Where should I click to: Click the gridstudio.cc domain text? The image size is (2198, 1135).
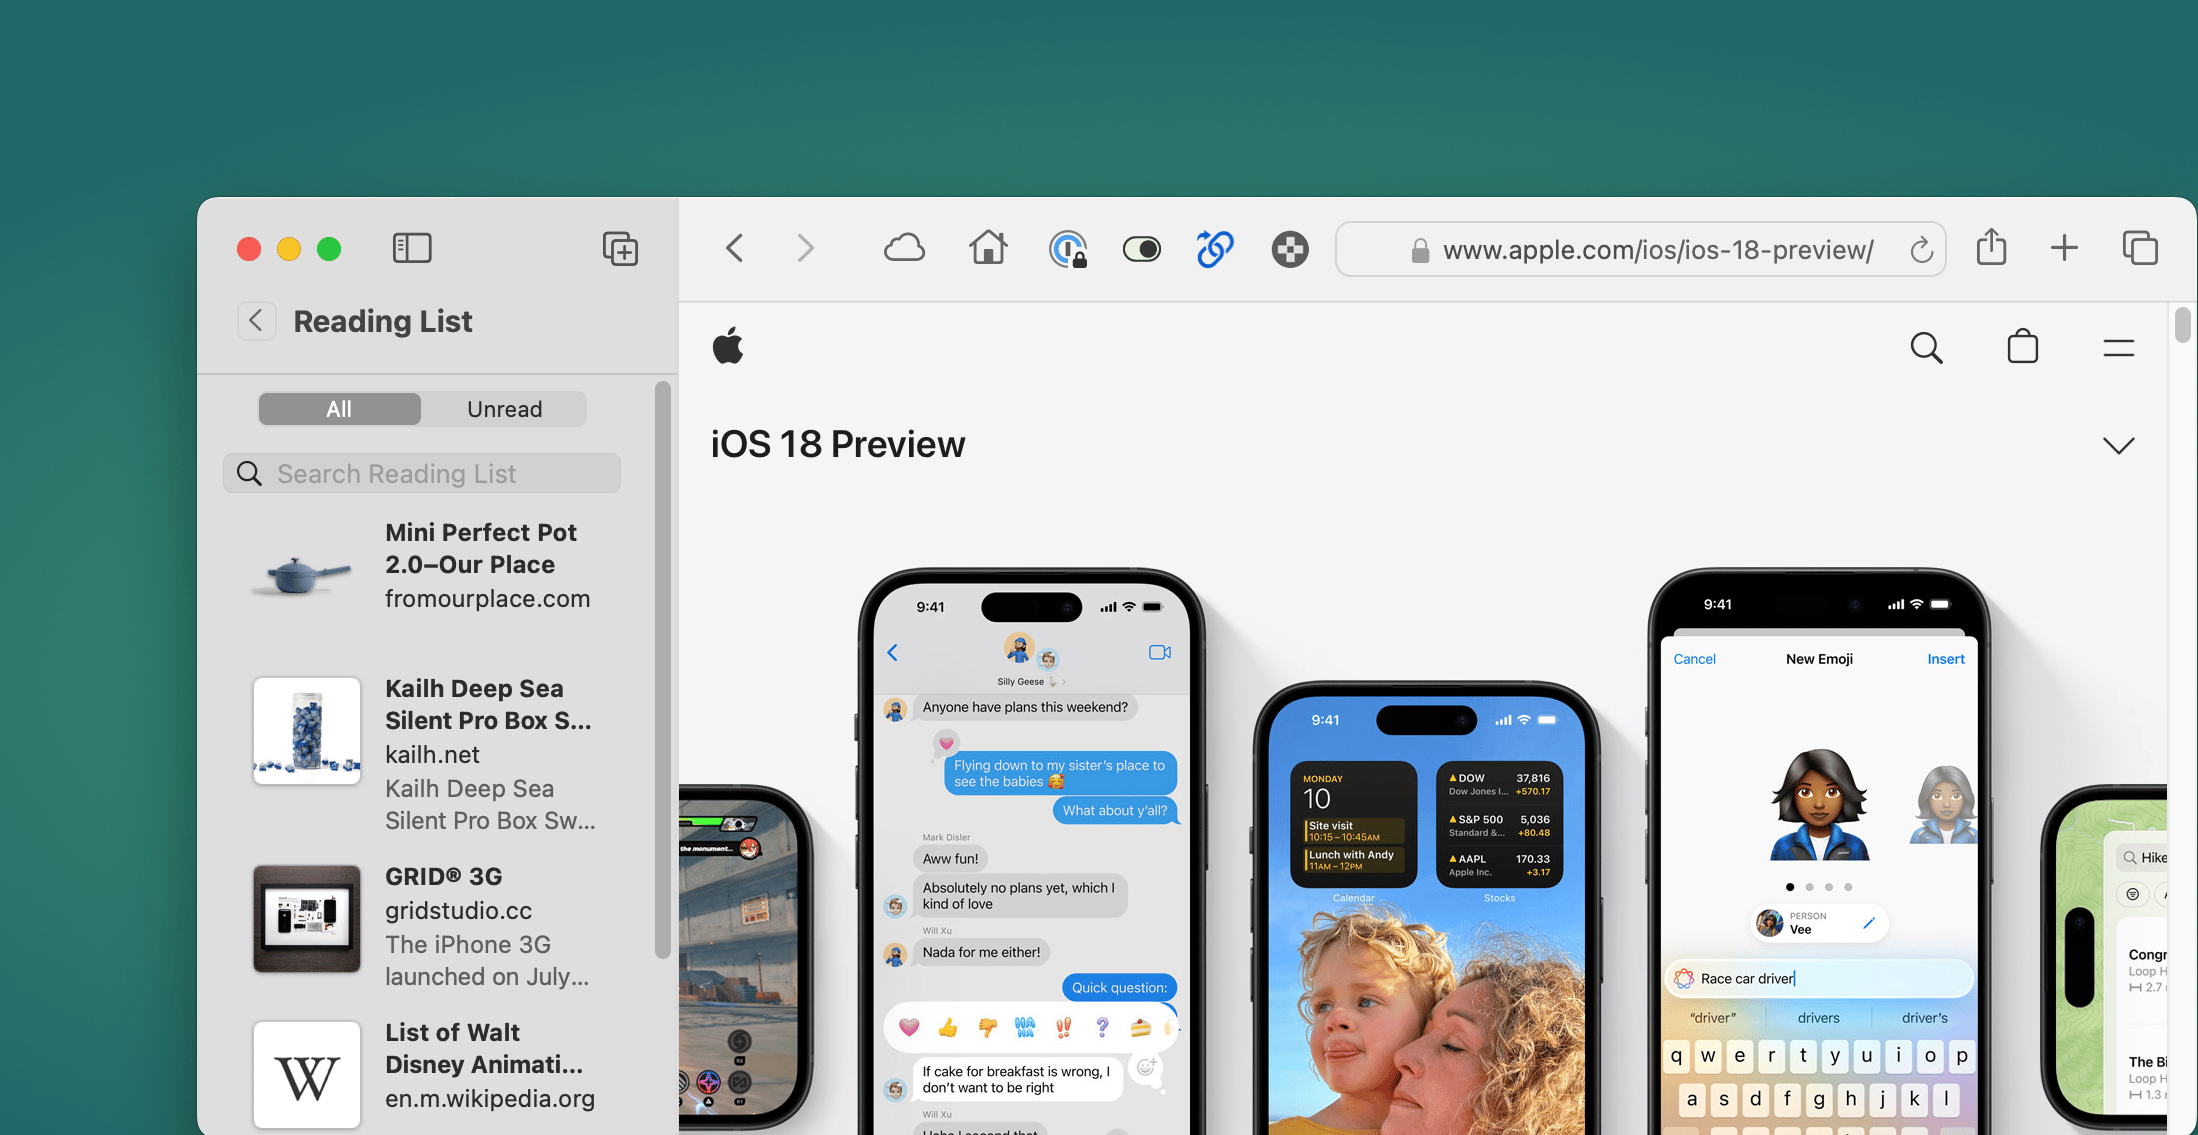click(458, 911)
